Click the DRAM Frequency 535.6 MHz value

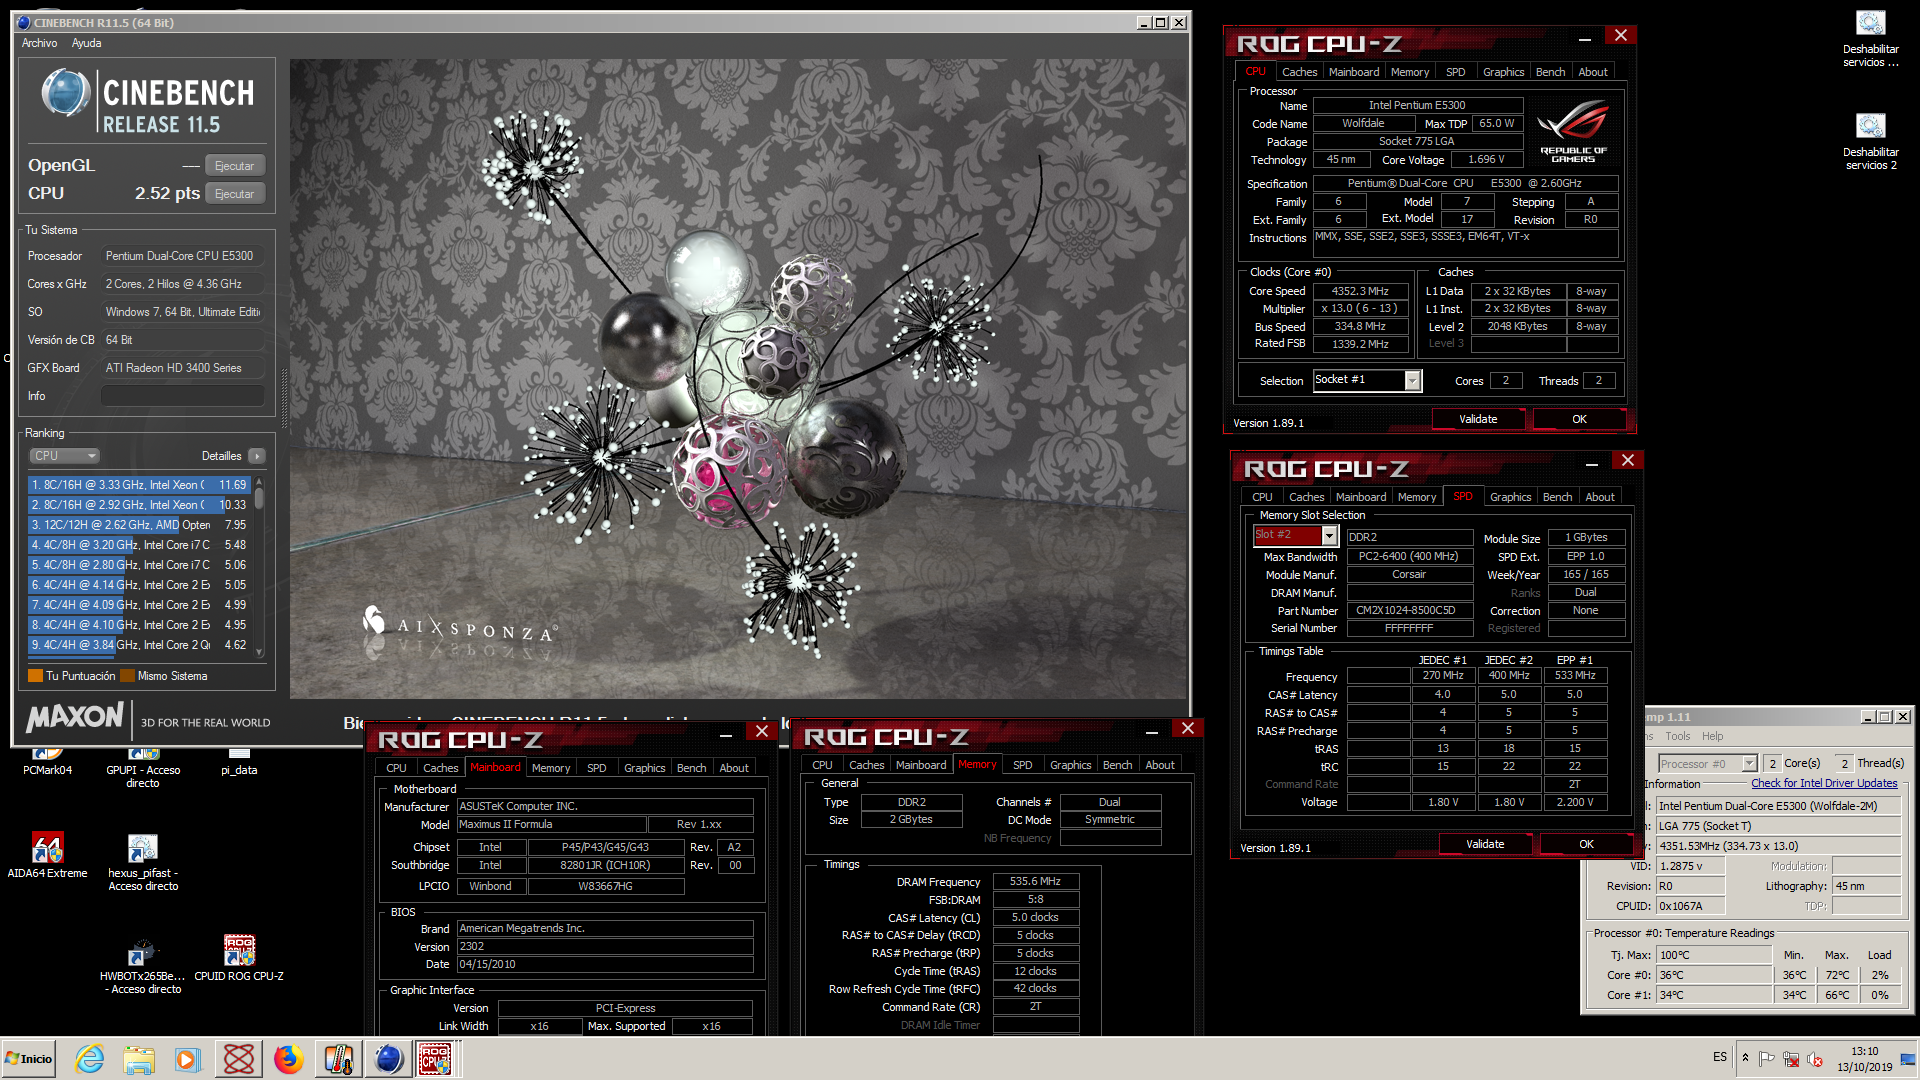1035,881
